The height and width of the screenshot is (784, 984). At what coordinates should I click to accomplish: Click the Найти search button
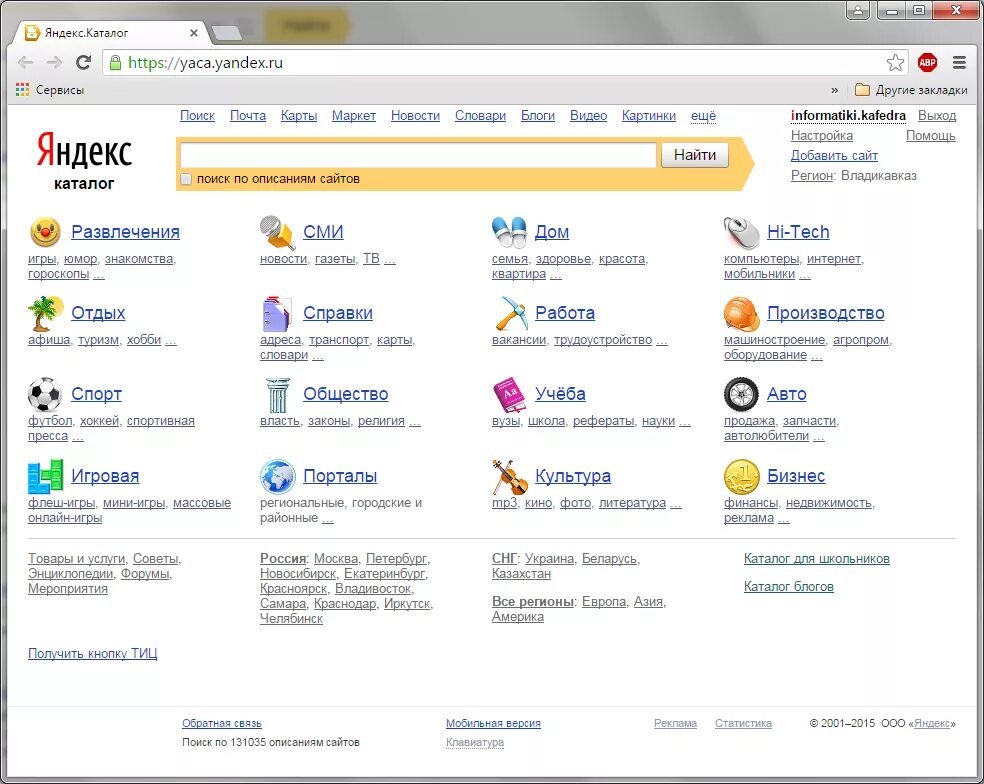click(x=695, y=155)
